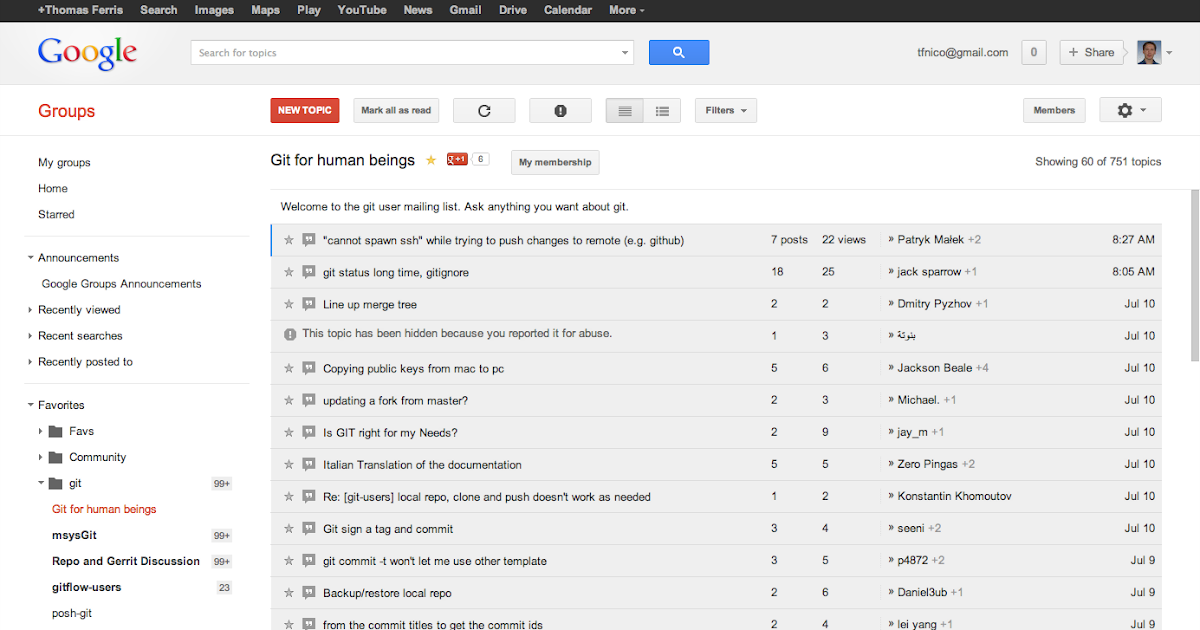Click the hidden-topic info icon
The width and height of the screenshot is (1200, 630).
pos(290,335)
